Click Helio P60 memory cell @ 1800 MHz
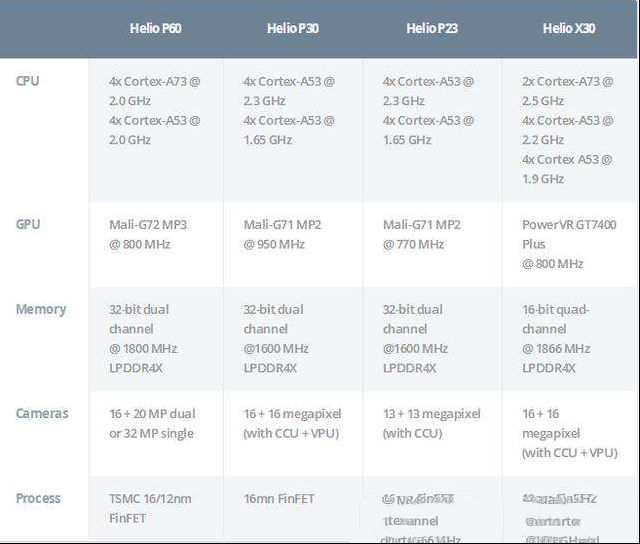 (156, 339)
